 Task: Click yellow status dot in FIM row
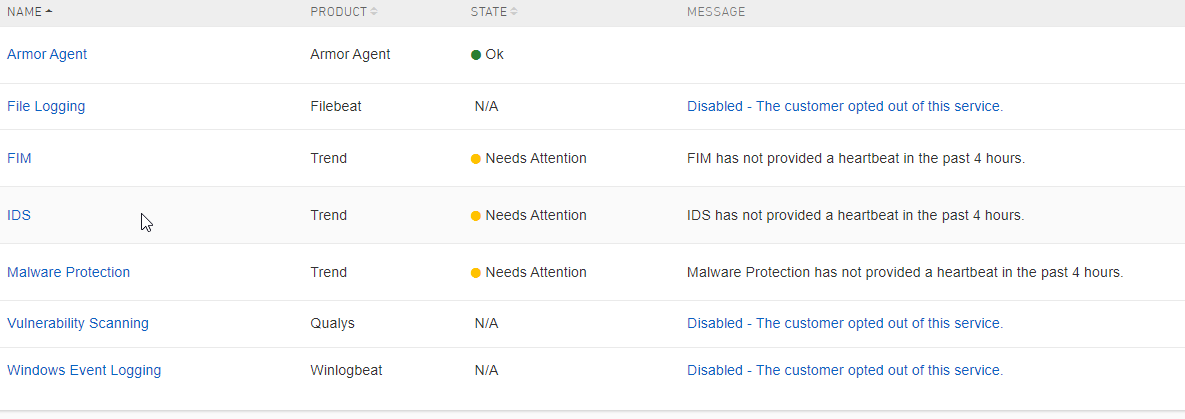[x=476, y=159]
